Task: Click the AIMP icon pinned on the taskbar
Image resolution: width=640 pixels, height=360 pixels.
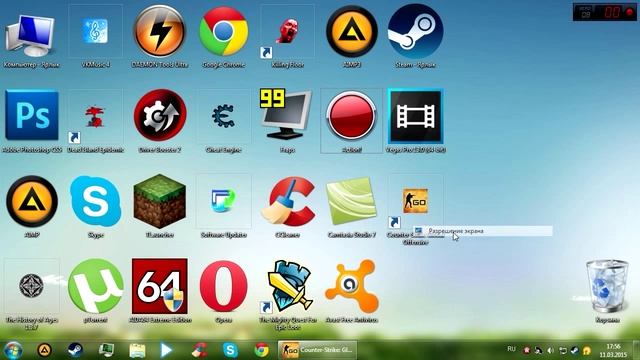Action: 44,350
